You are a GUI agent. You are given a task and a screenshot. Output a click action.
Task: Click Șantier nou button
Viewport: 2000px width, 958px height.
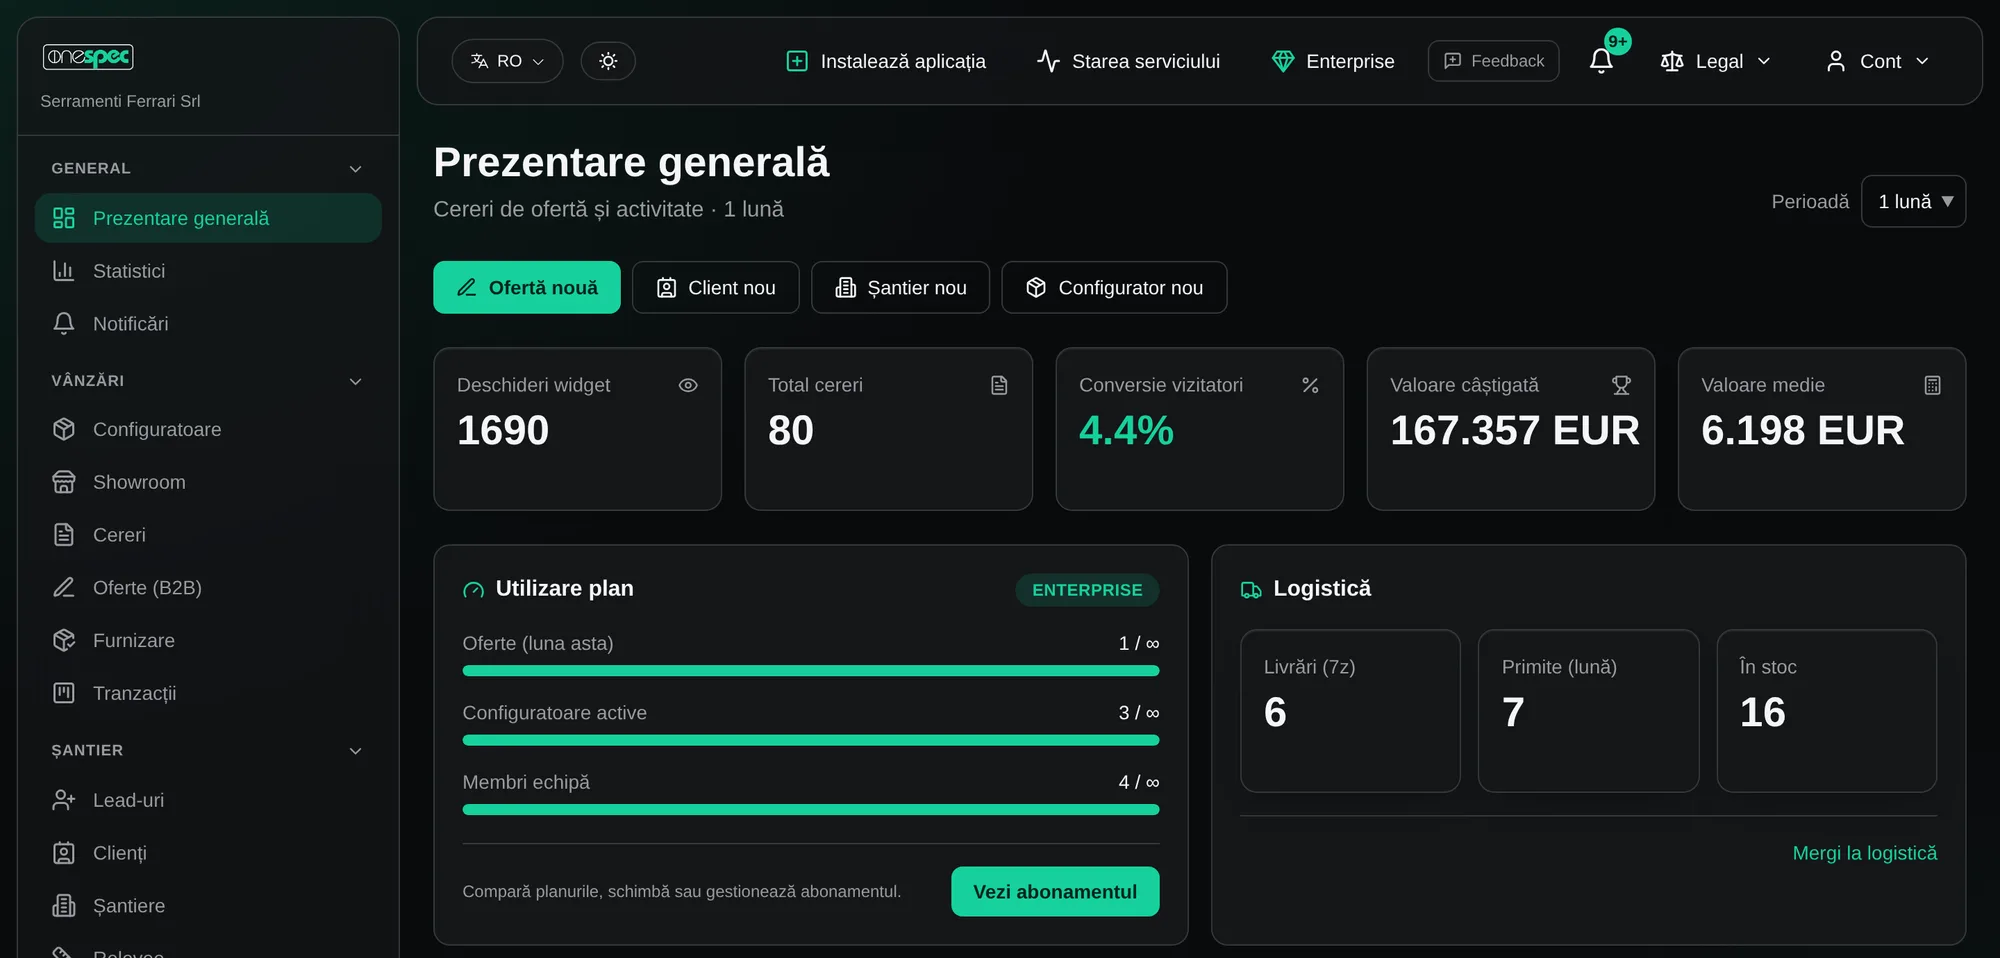coord(901,288)
